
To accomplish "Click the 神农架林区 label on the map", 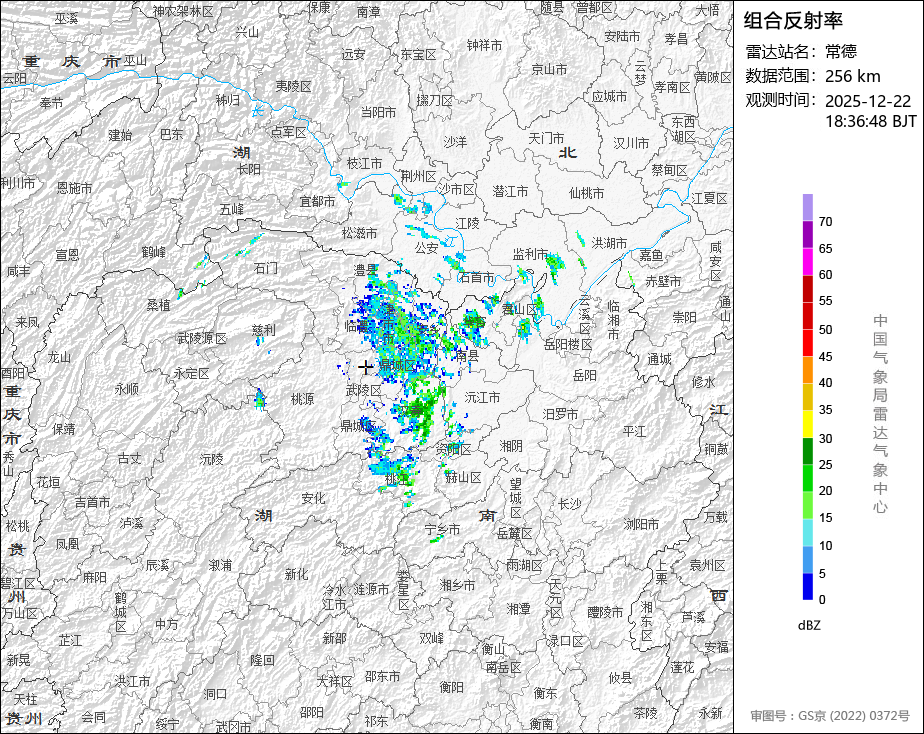I will click(x=183, y=11).
